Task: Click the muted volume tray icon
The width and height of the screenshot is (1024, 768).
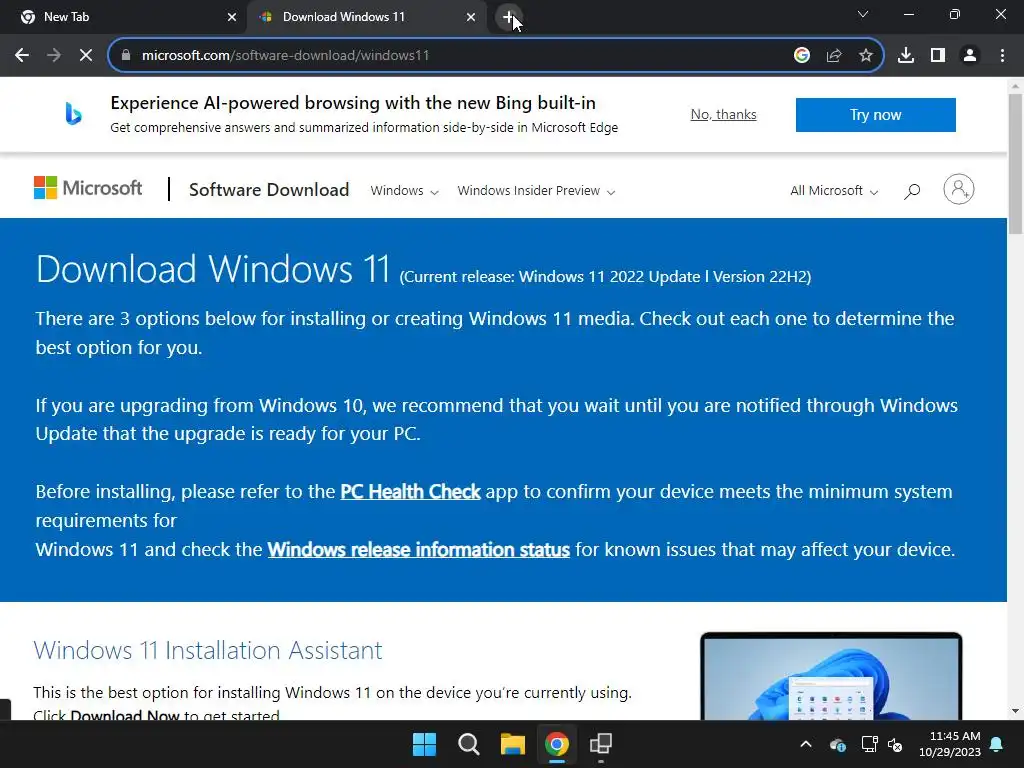Action: tap(895, 744)
